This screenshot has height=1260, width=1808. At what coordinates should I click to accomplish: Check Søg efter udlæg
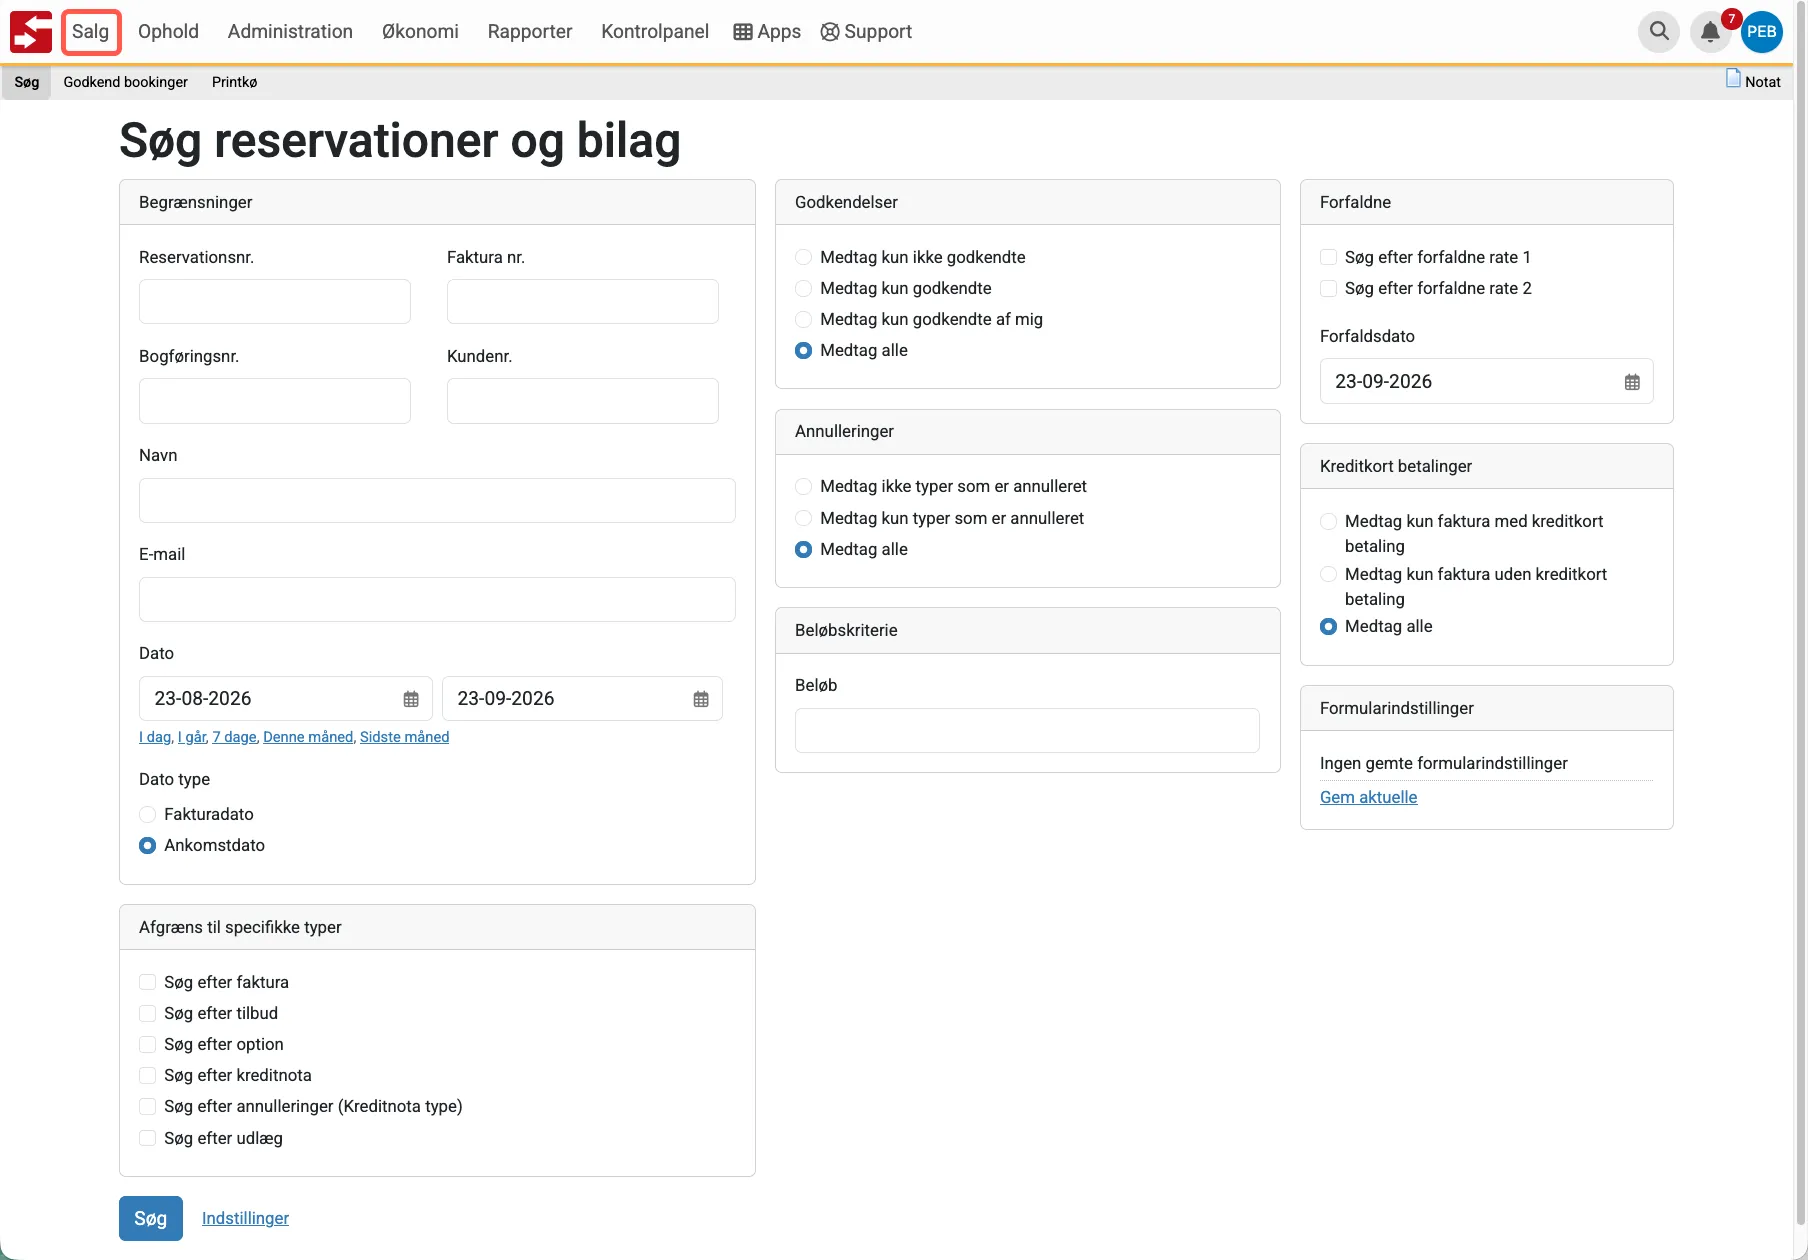click(147, 1139)
